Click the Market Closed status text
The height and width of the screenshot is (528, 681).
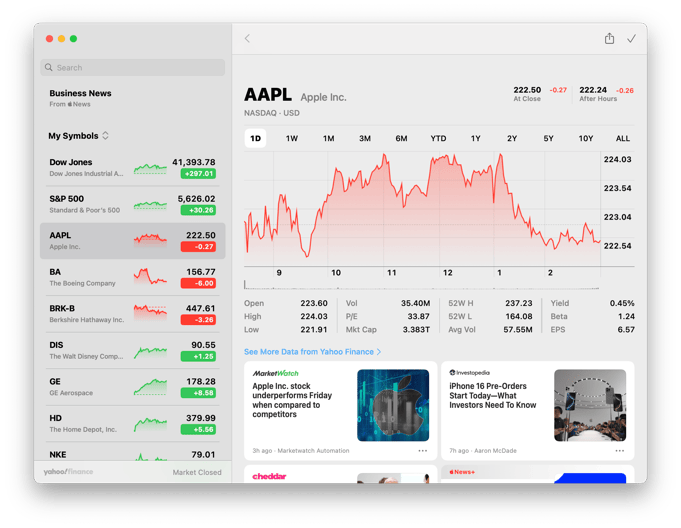(x=197, y=472)
